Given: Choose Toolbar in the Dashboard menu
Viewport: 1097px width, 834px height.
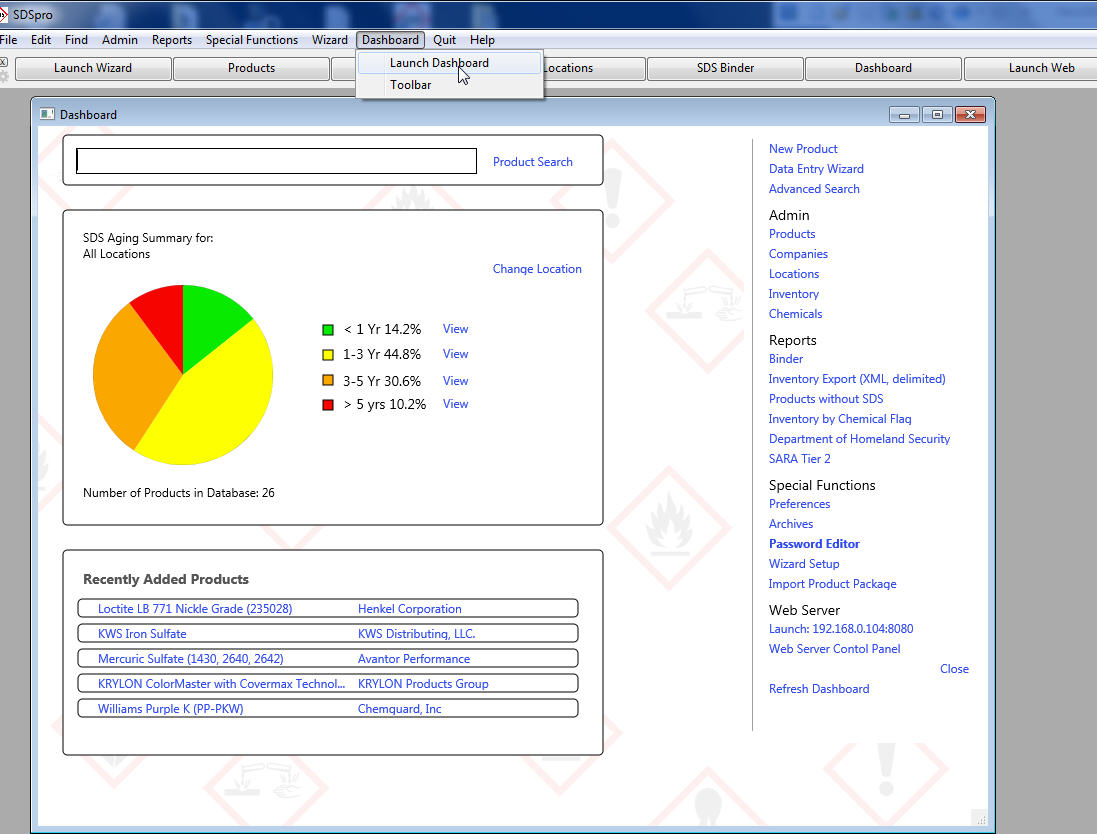Looking at the screenshot, I should pos(410,85).
